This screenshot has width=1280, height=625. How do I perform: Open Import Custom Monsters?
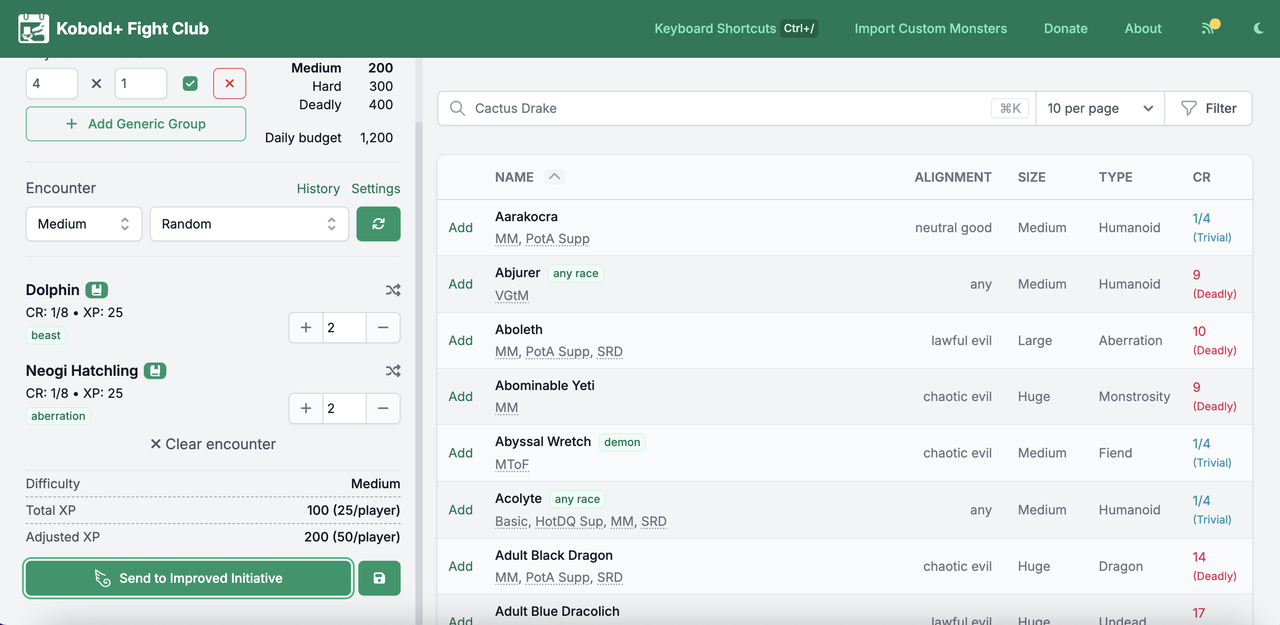tap(931, 28)
